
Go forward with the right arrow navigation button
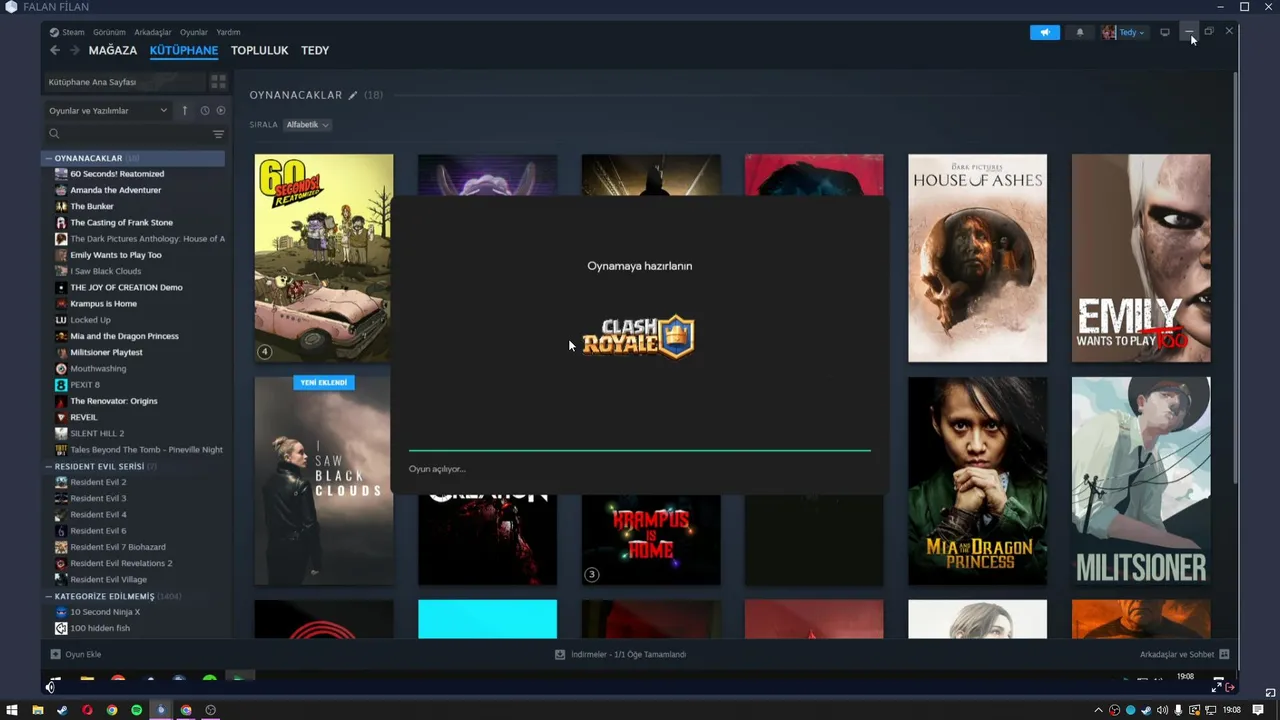[x=74, y=50]
